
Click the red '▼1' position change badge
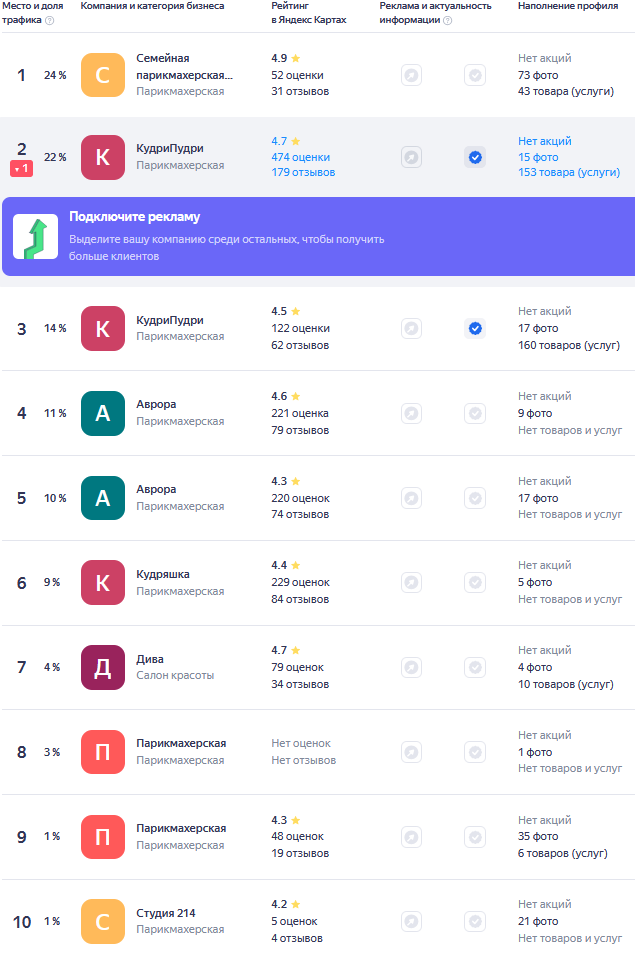(x=21, y=169)
